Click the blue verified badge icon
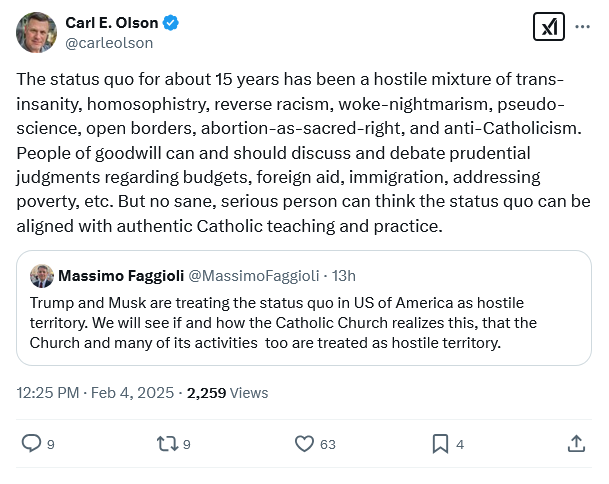609x484 pixels. pos(173,22)
